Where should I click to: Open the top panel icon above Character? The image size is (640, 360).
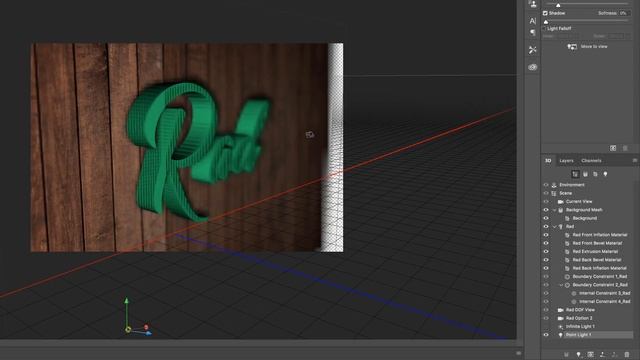click(533, 4)
